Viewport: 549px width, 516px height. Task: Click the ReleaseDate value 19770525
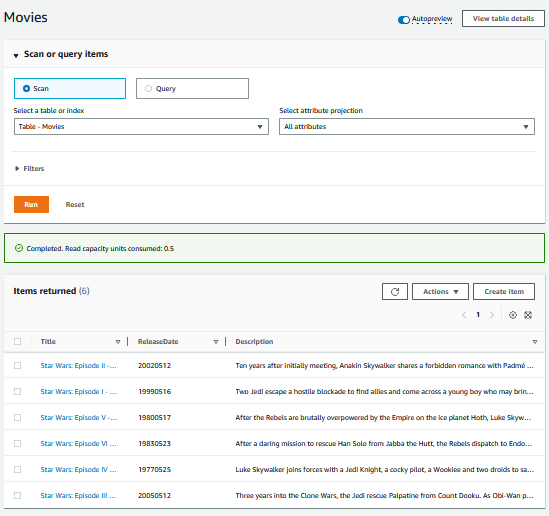click(x=154, y=469)
